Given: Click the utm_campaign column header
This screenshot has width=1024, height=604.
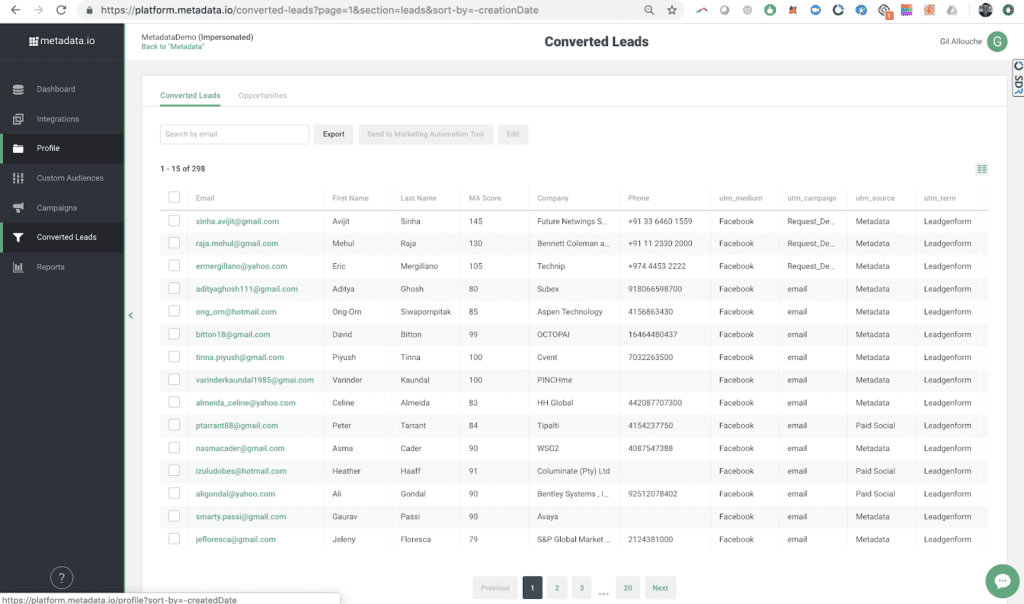Looking at the screenshot, I should pos(812,198).
